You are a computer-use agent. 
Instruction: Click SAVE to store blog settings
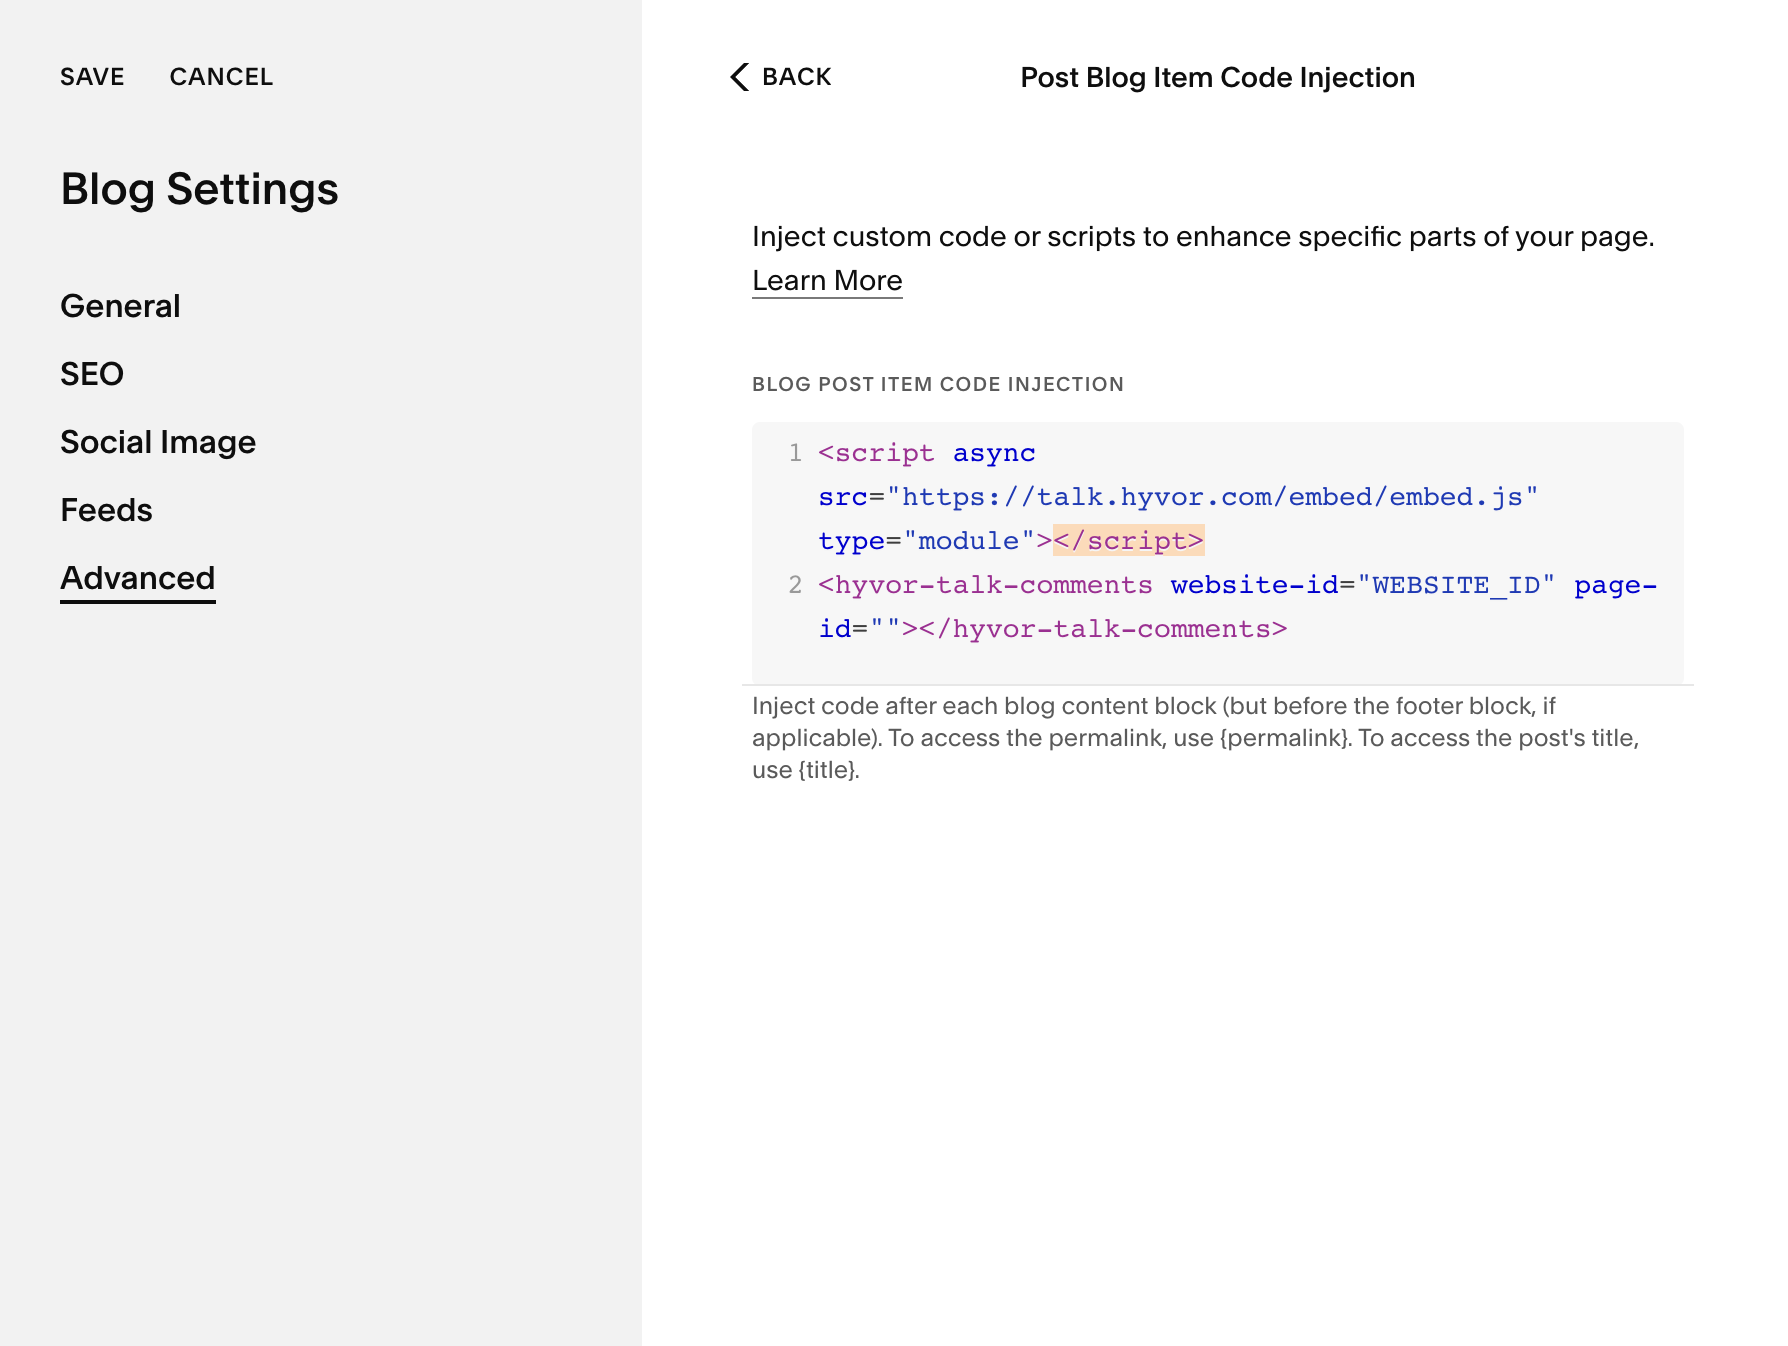click(92, 77)
